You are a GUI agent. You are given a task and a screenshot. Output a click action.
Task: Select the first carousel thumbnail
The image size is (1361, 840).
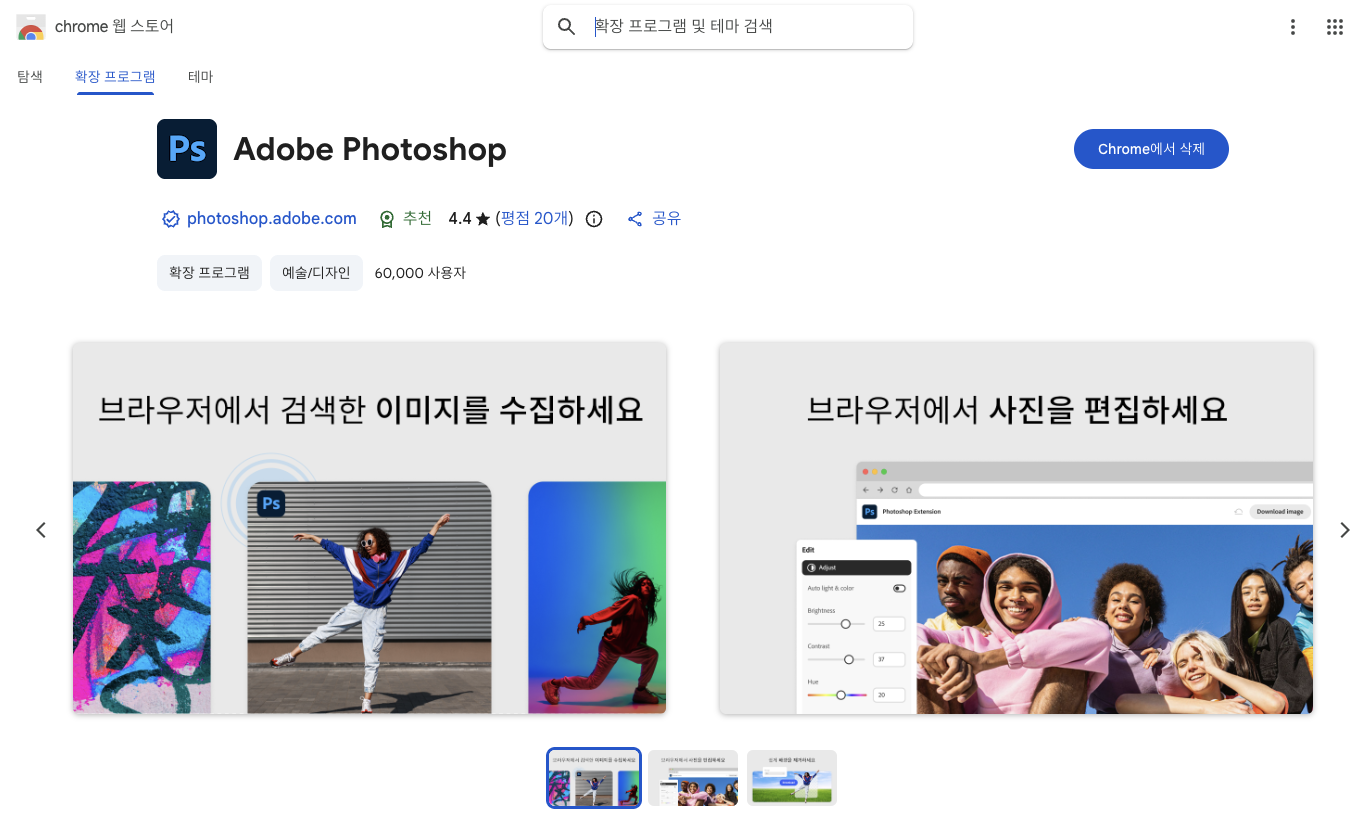(594, 778)
